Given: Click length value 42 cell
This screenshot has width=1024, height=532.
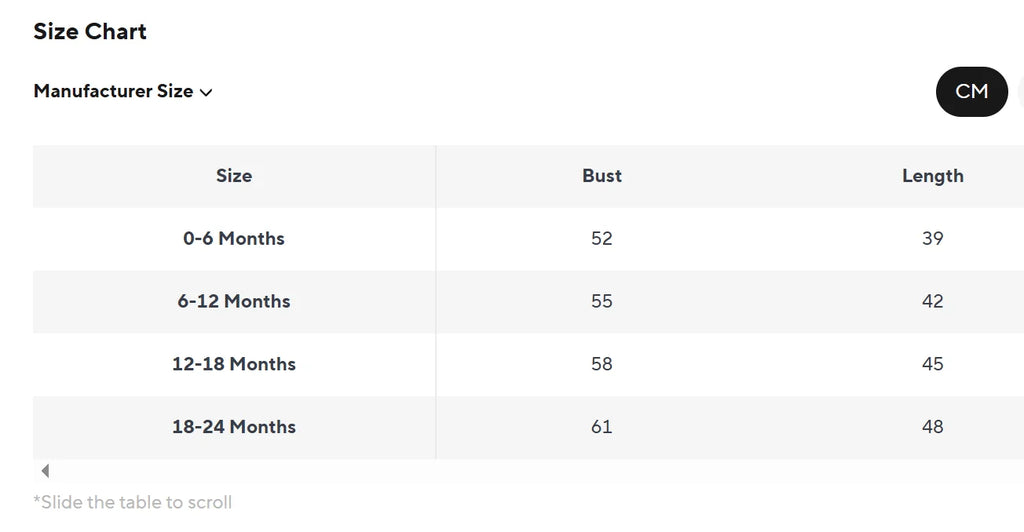Looking at the screenshot, I should [x=933, y=302].
